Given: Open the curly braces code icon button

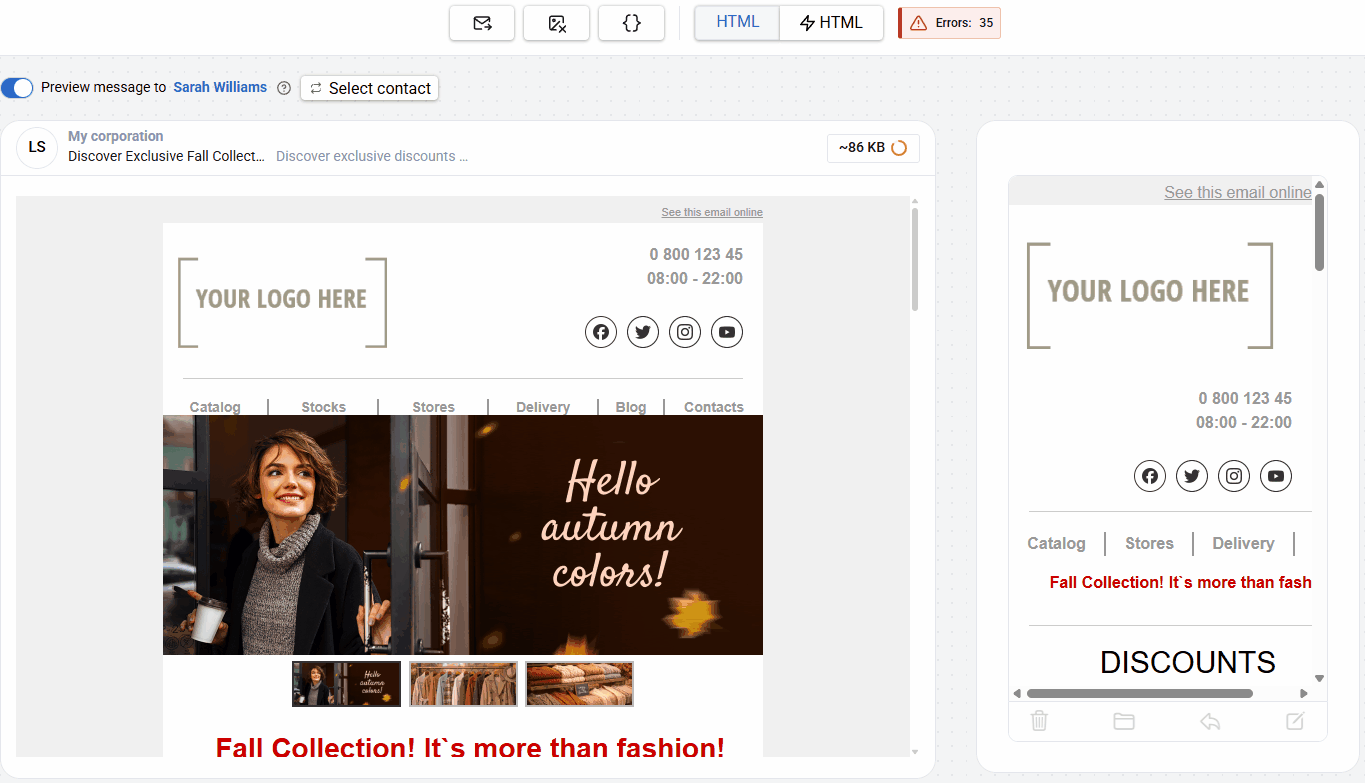Looking at the screenshot, I should 631,23.
